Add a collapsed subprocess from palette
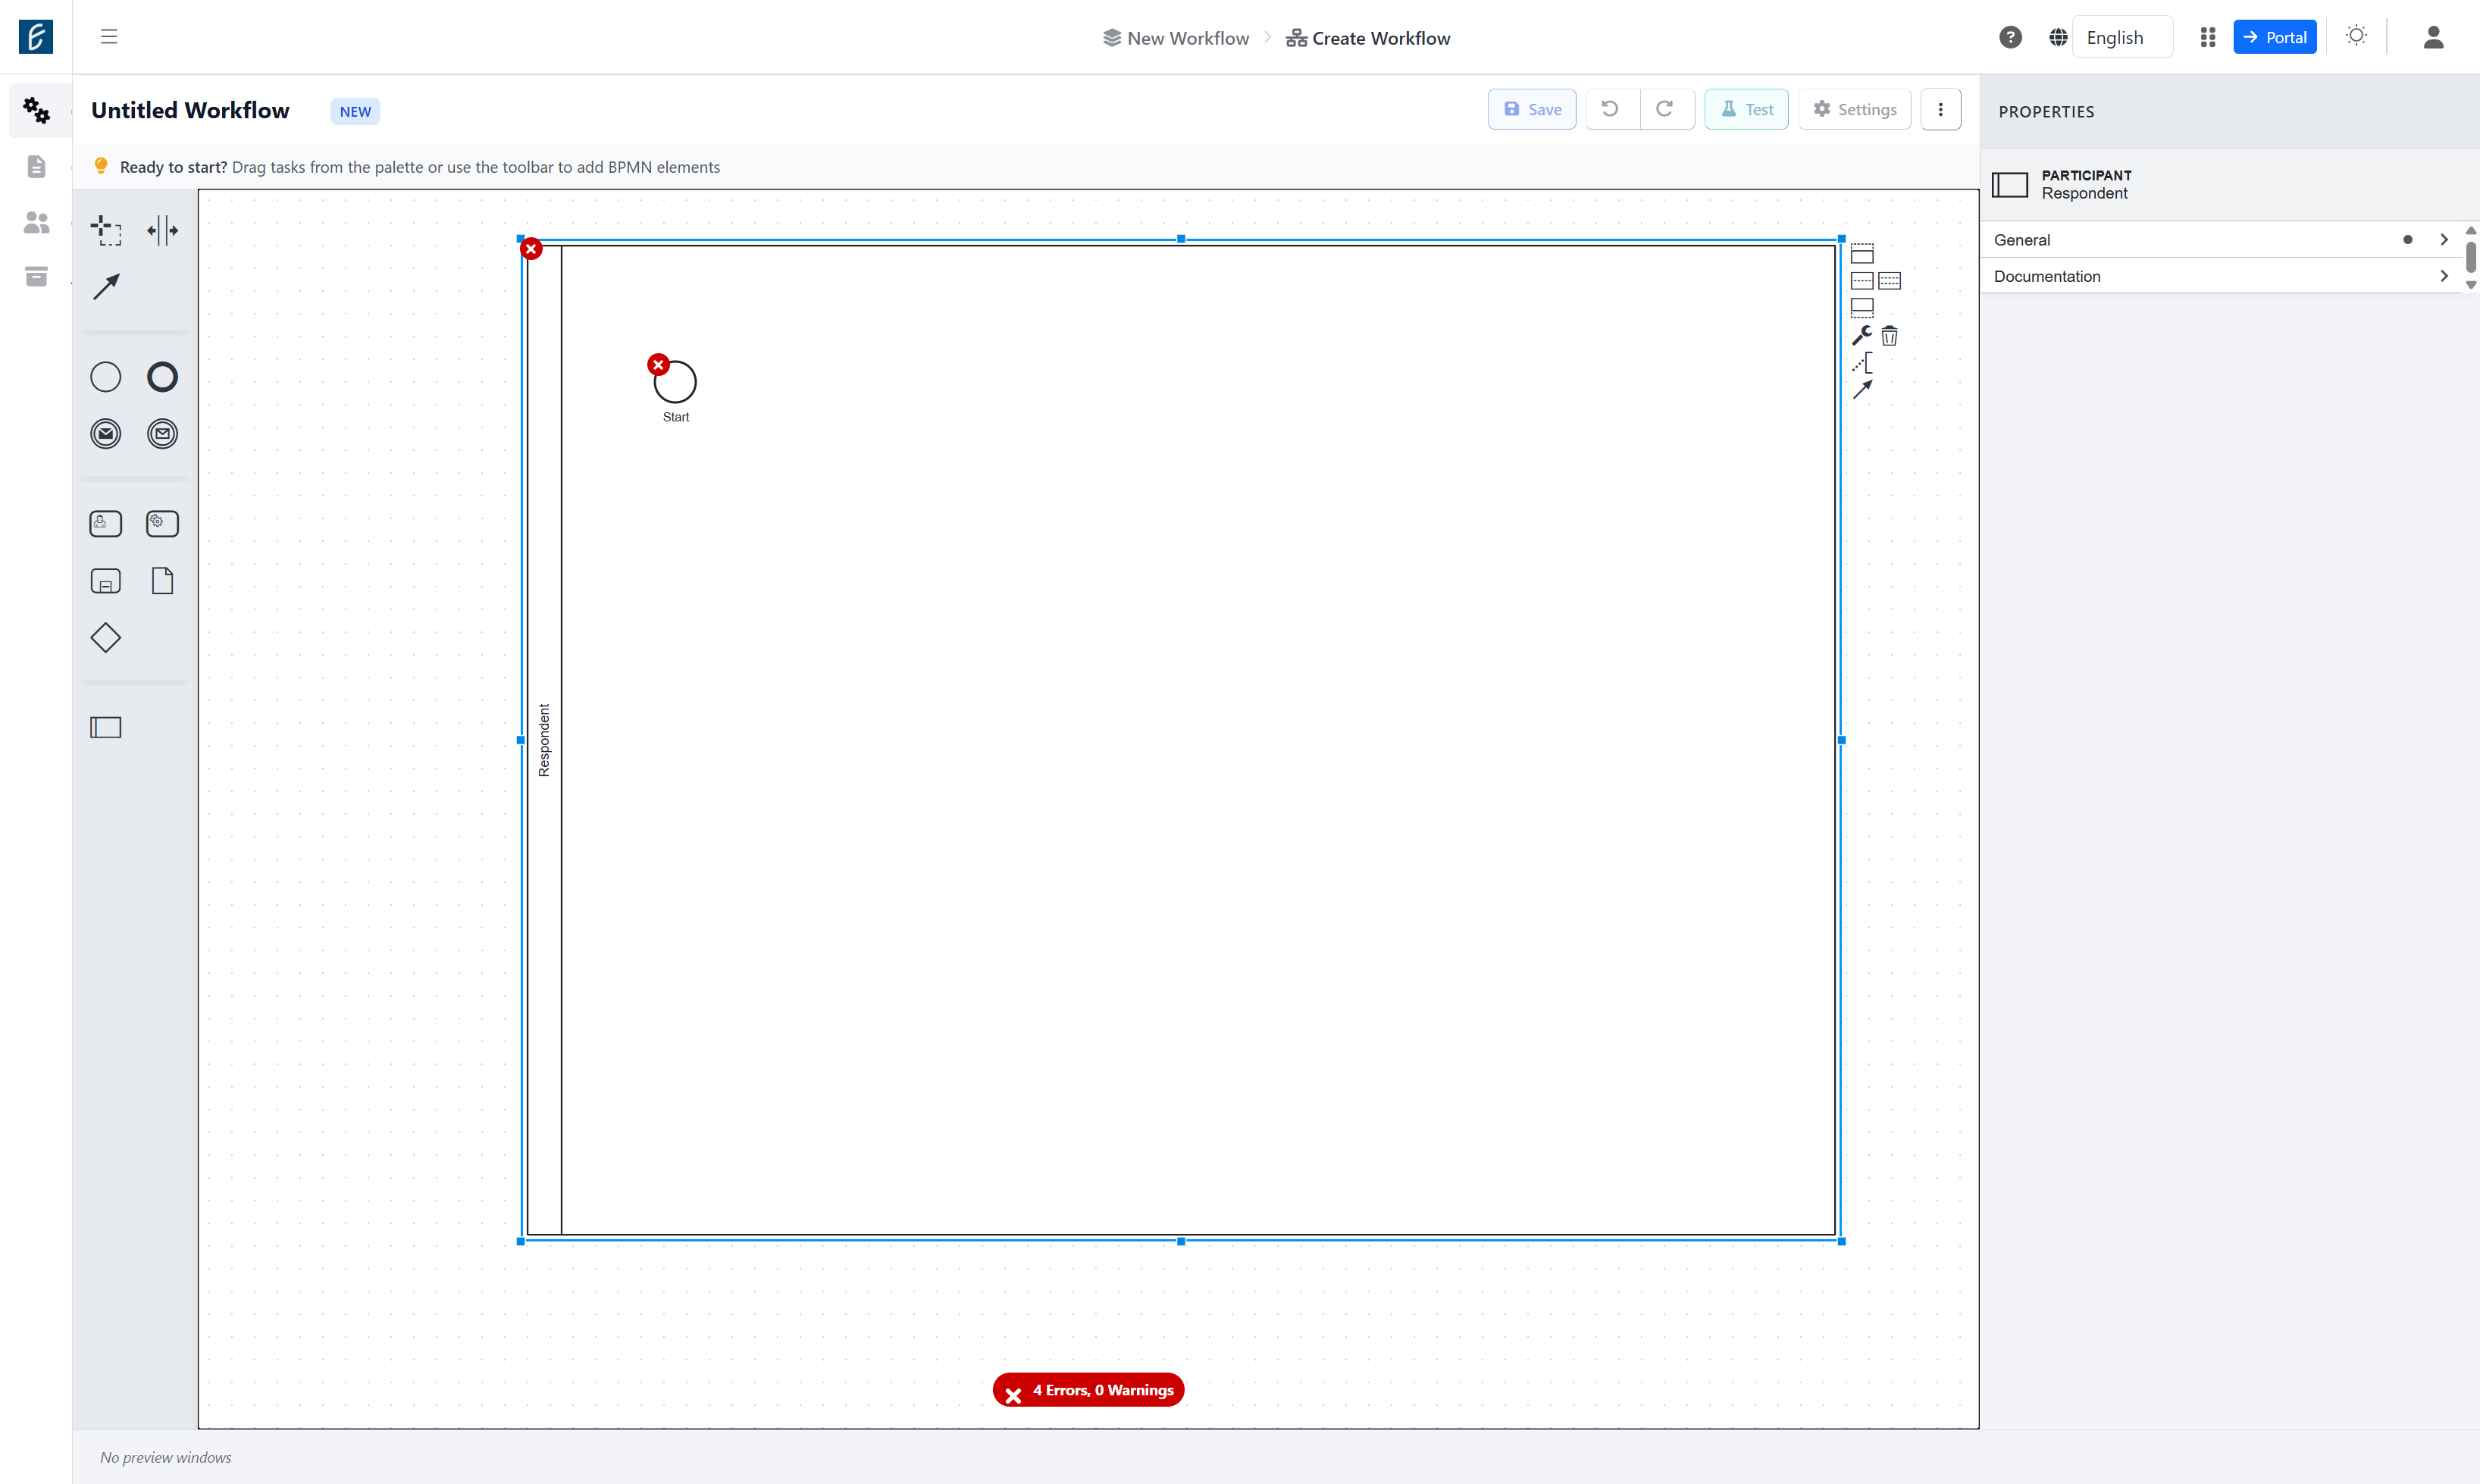The image size is (2480, 1484). coord(106,581)
